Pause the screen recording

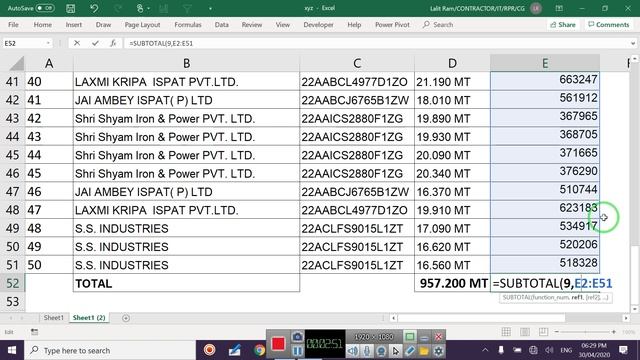pos(298,351)
